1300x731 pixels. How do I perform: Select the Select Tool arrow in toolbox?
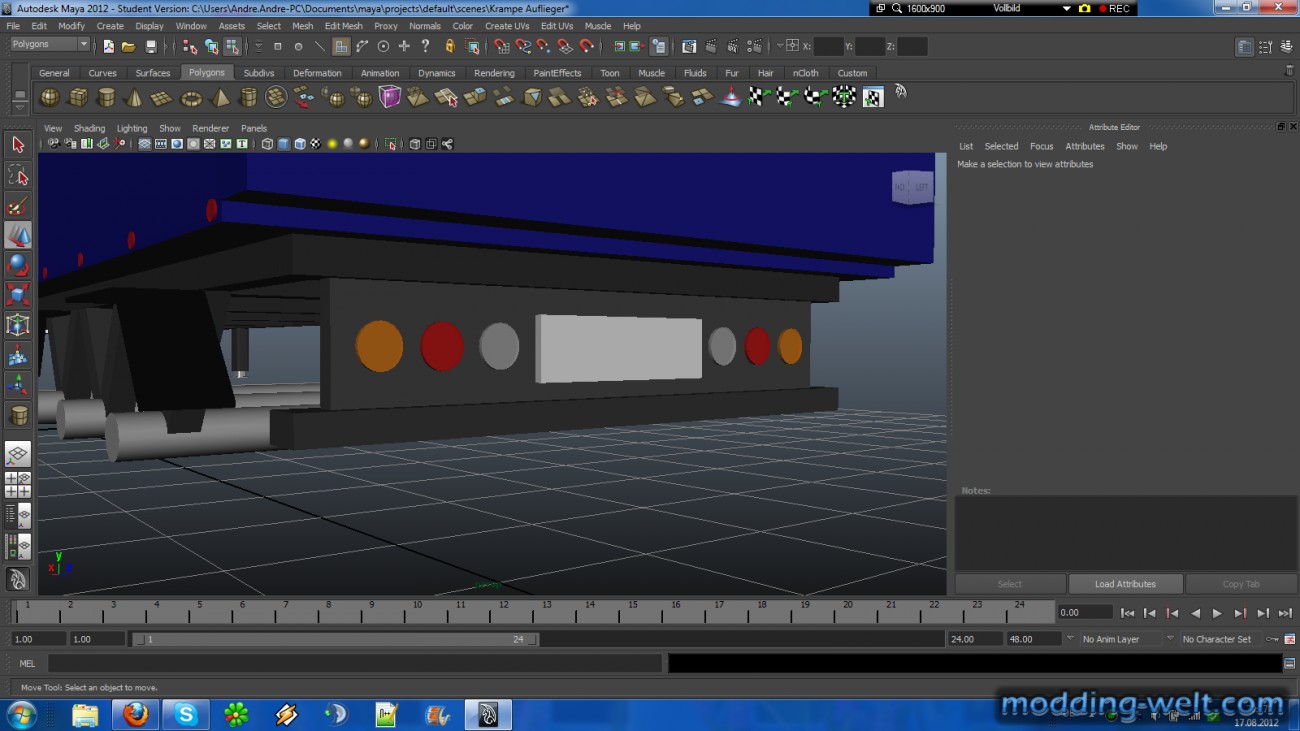pyautogui.click(x=18, y=145)
